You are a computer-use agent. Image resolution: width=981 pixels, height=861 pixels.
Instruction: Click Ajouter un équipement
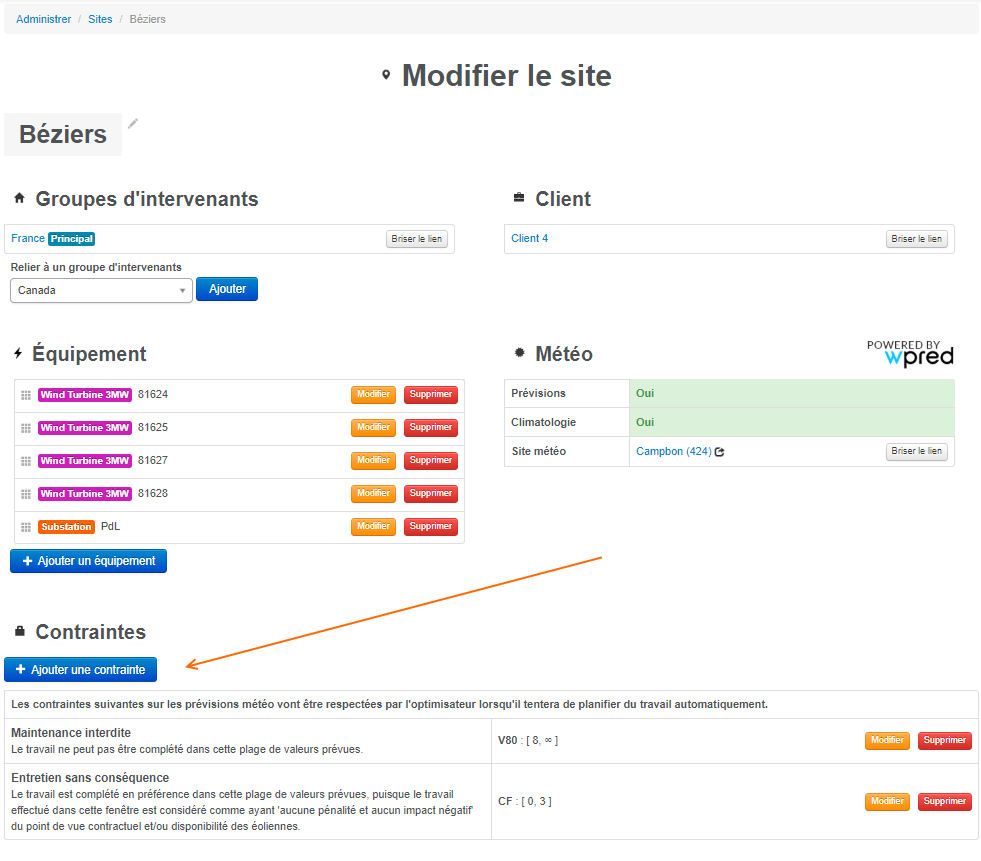[87, 561]
